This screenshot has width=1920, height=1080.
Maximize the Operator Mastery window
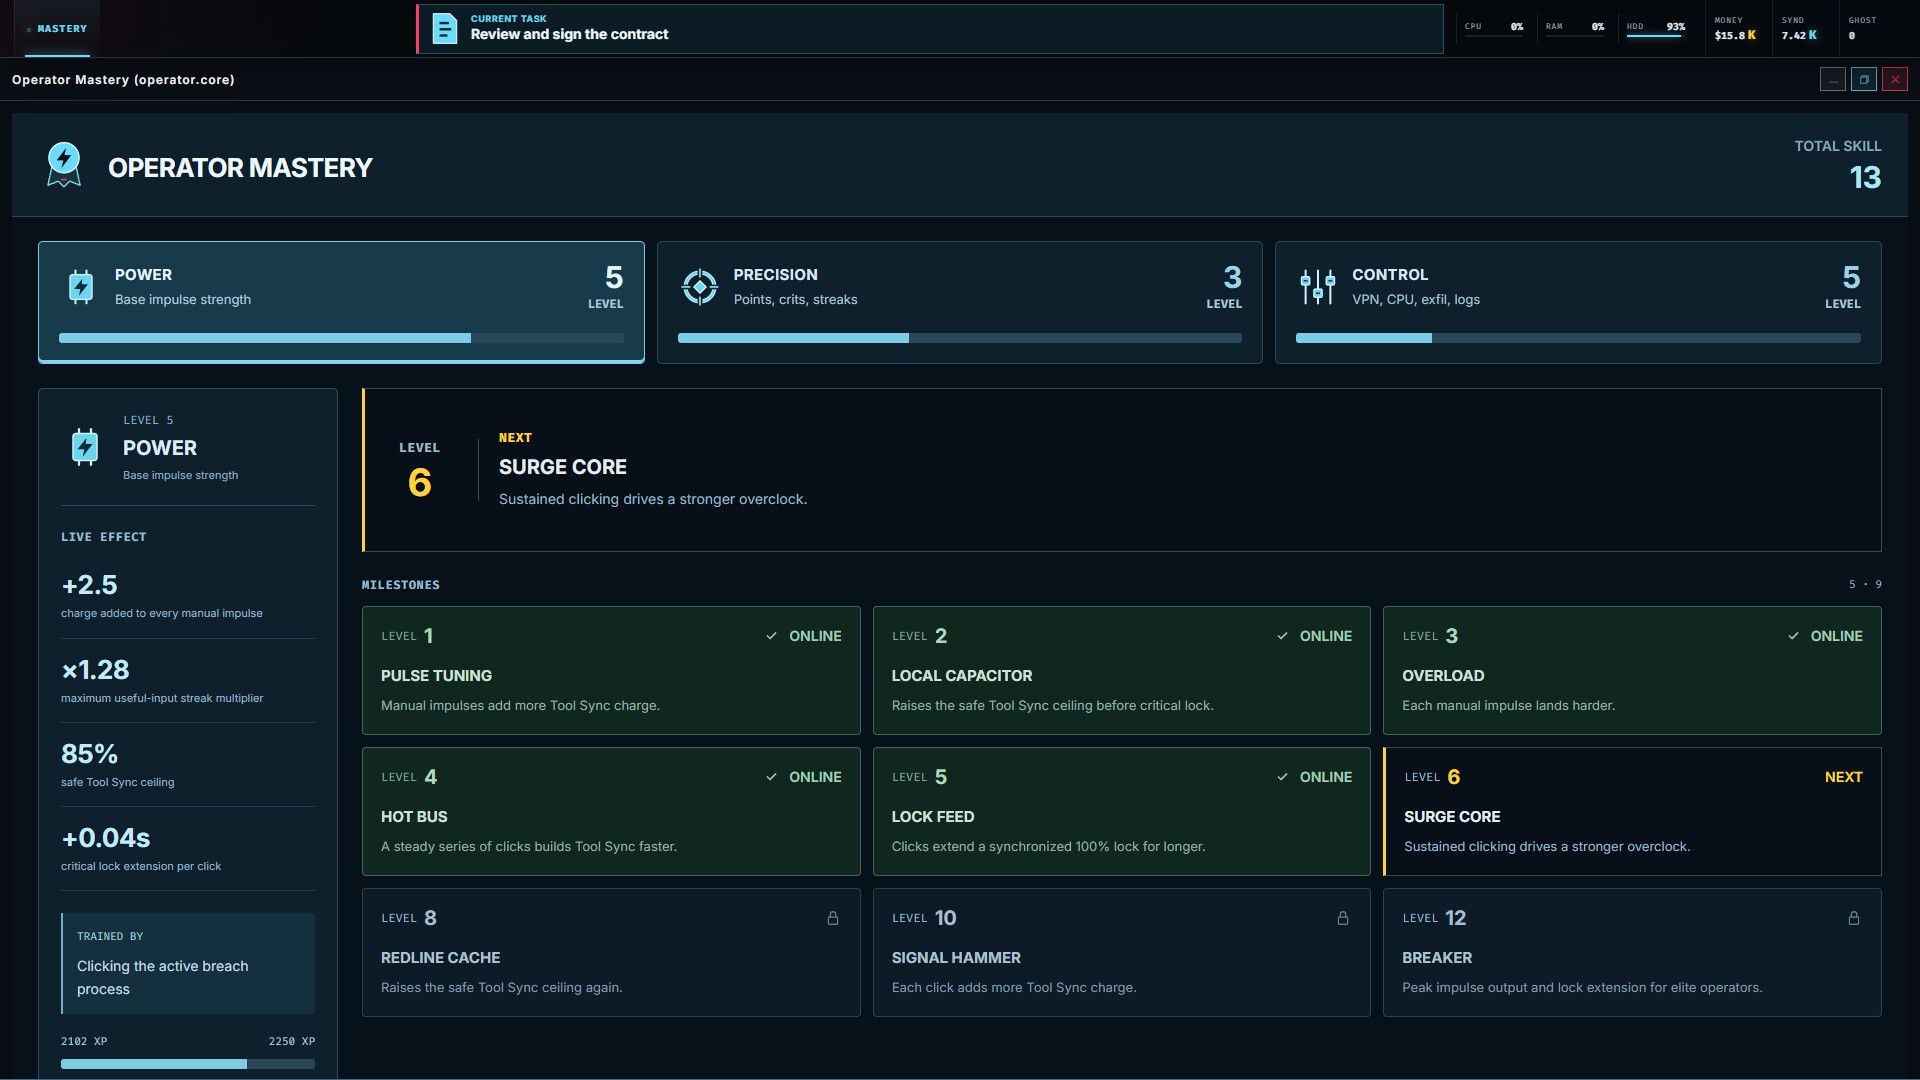click(1864, 79)
